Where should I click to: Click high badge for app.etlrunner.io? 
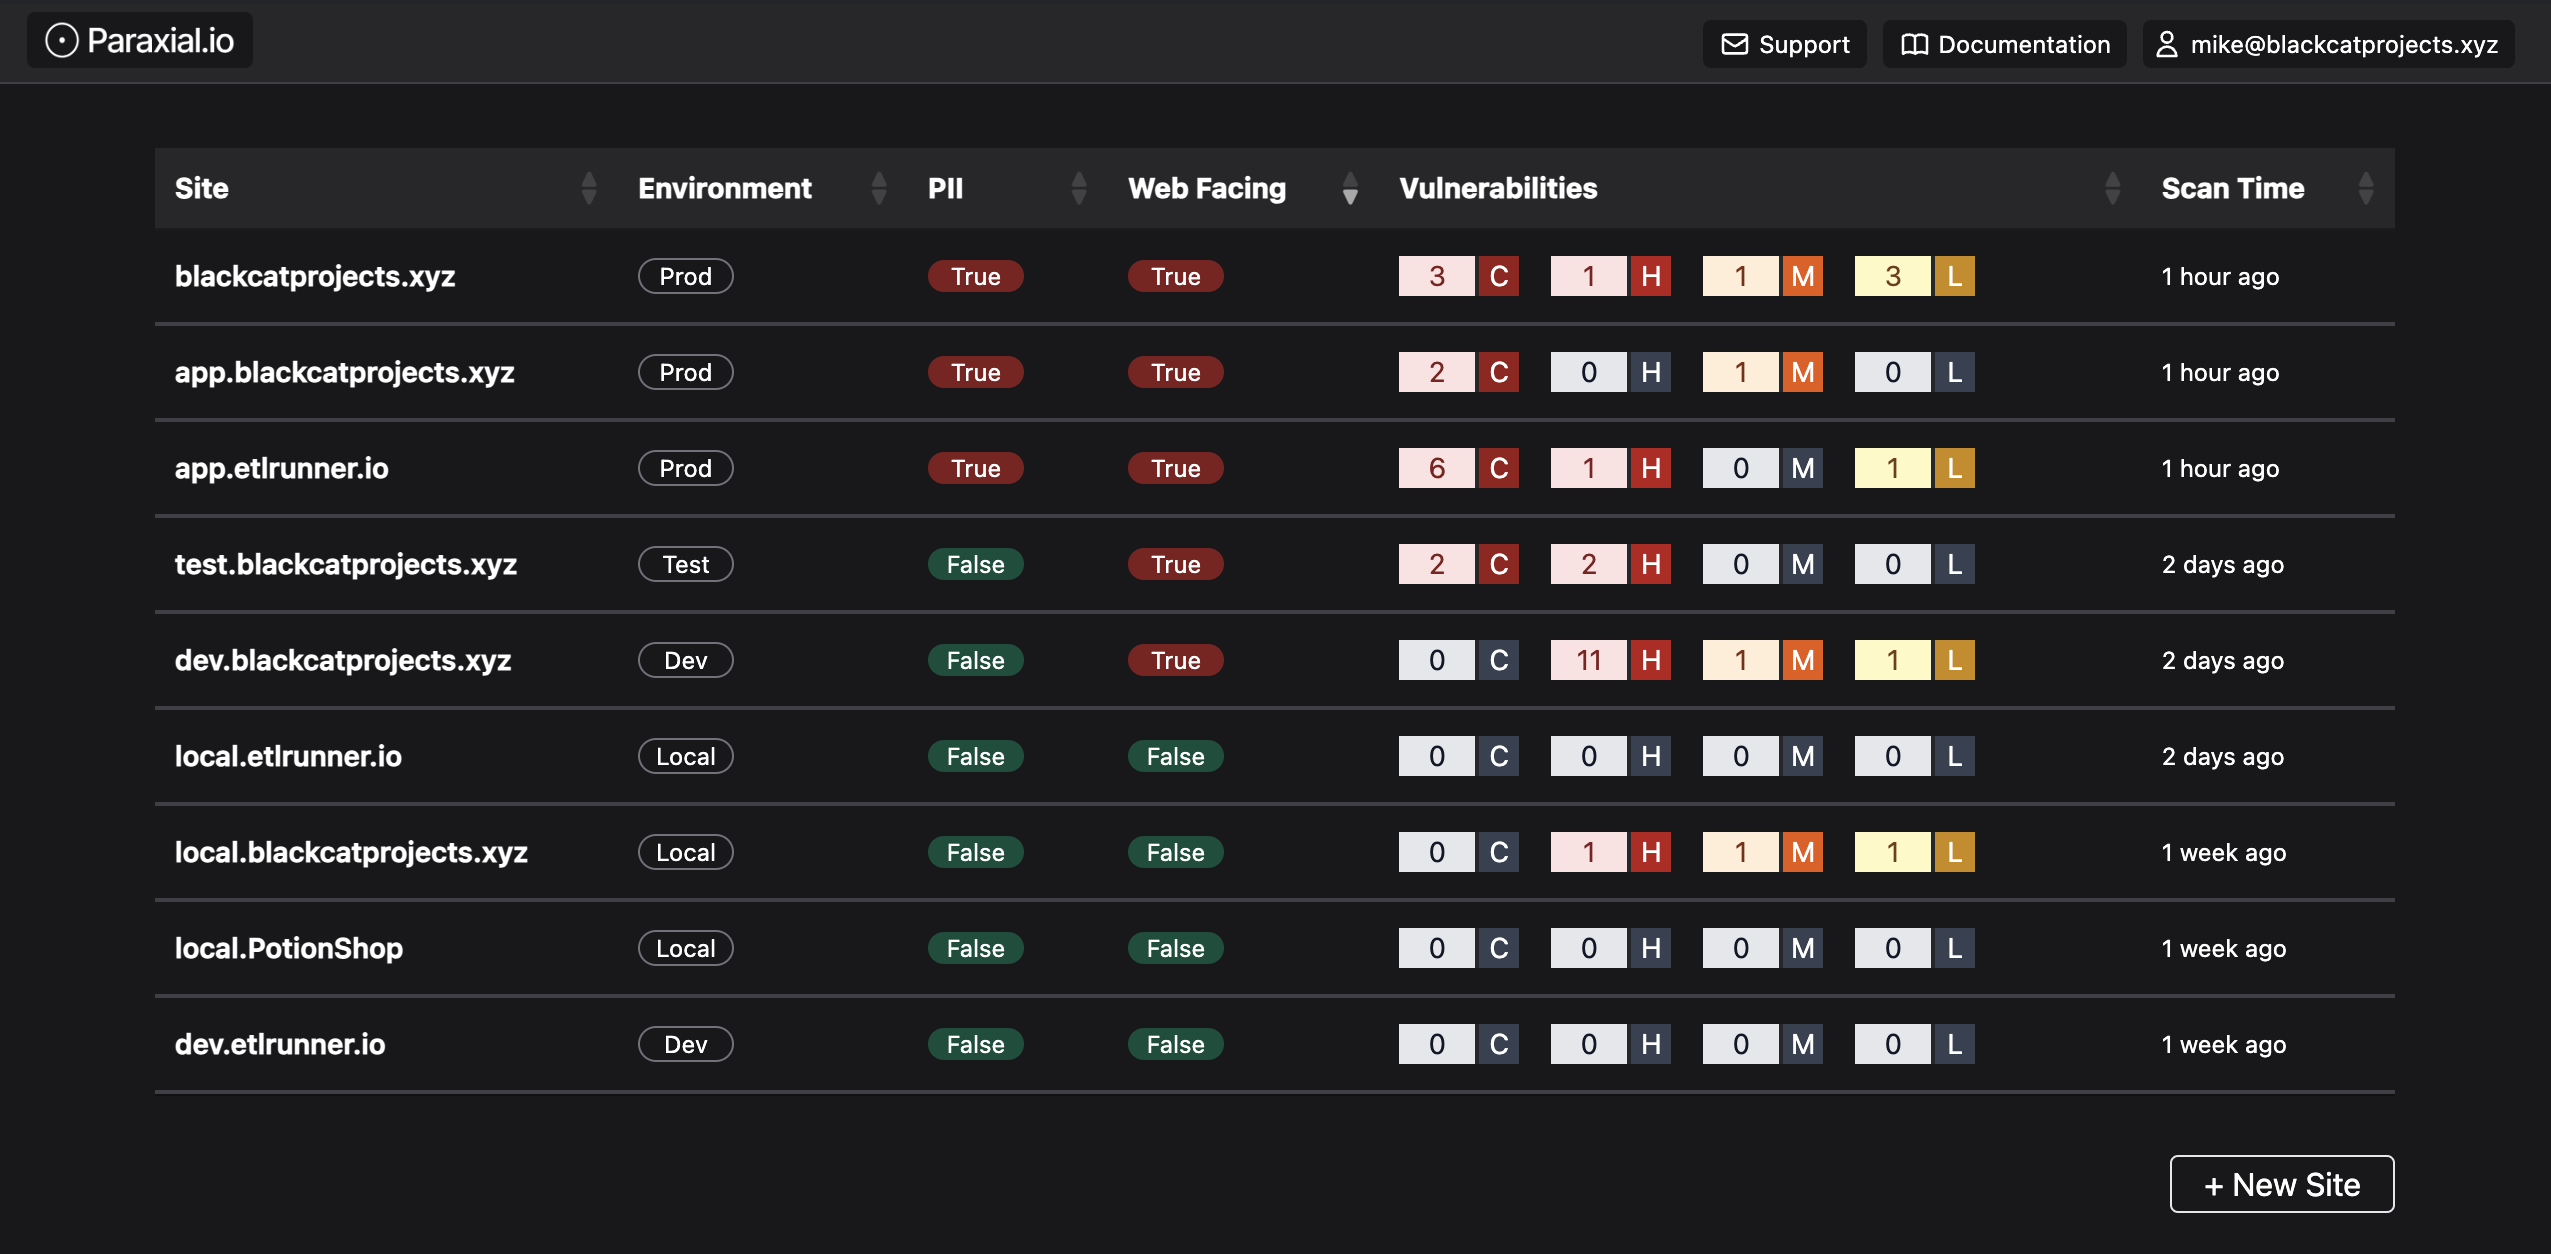click(1611, 468)
